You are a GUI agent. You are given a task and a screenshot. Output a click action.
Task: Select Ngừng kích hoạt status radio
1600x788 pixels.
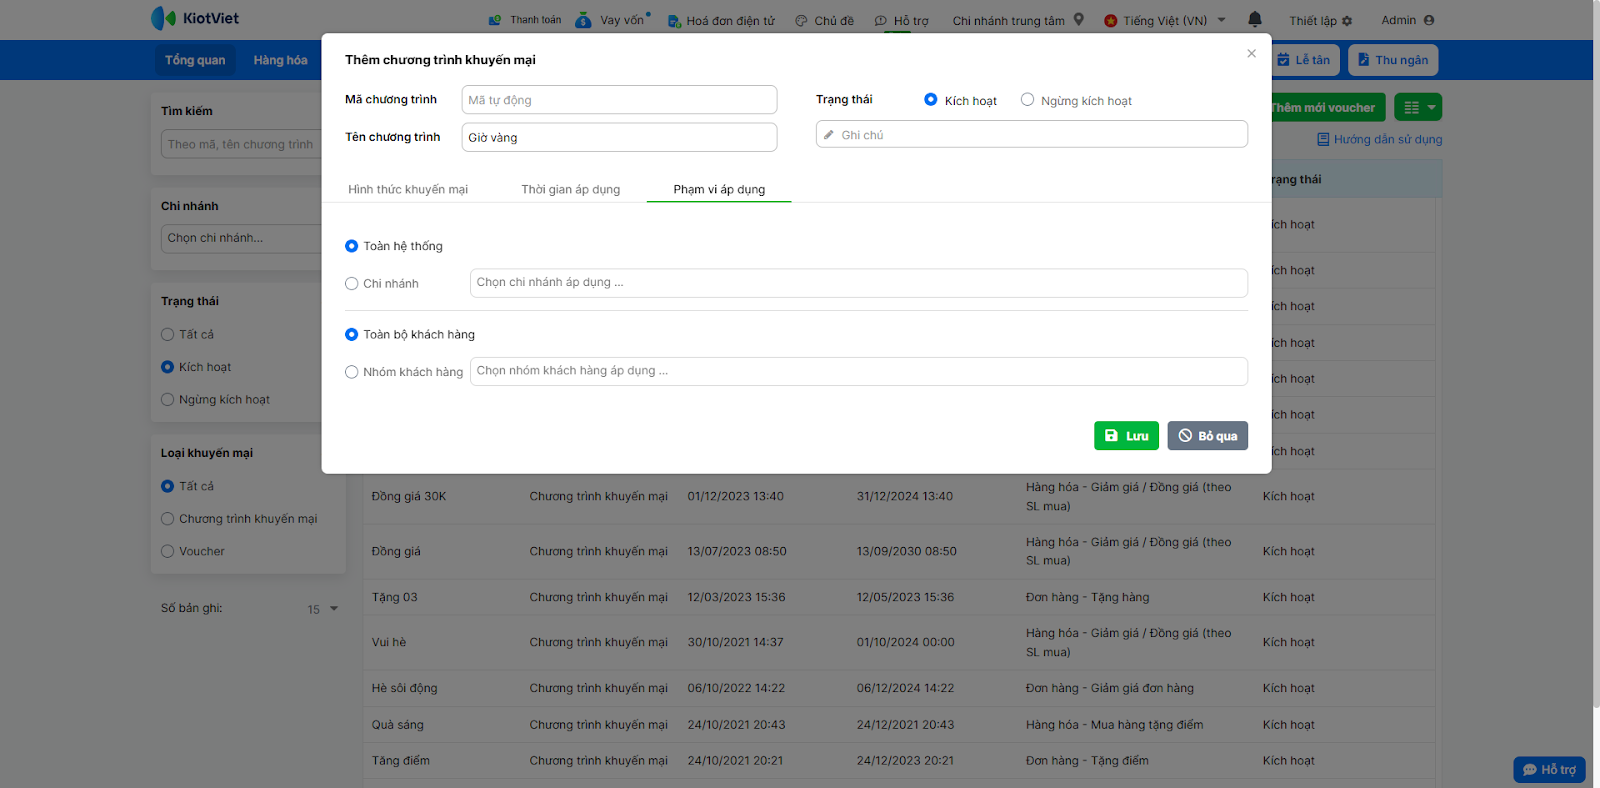(x=1027, y=100)
